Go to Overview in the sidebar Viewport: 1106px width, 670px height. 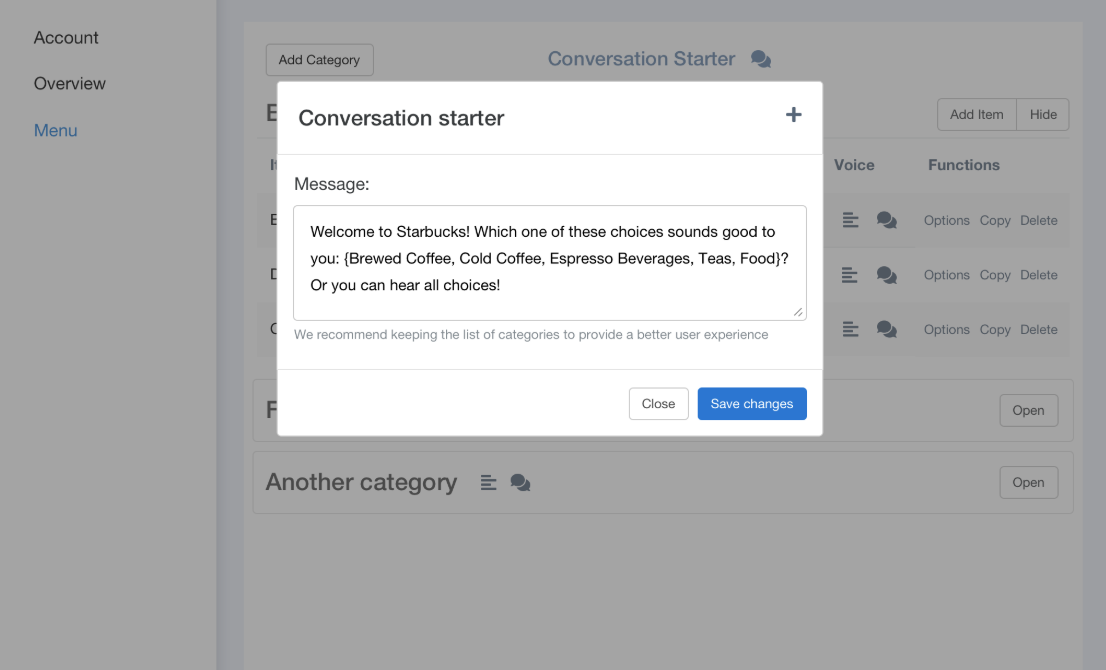(x=70, y=83)
